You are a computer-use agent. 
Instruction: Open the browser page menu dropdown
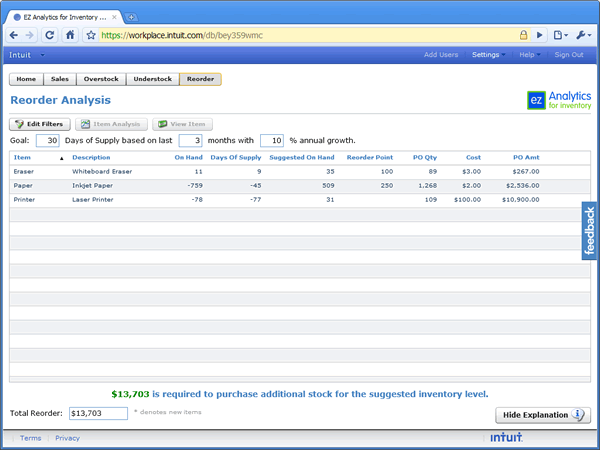(x=561, y=34)
